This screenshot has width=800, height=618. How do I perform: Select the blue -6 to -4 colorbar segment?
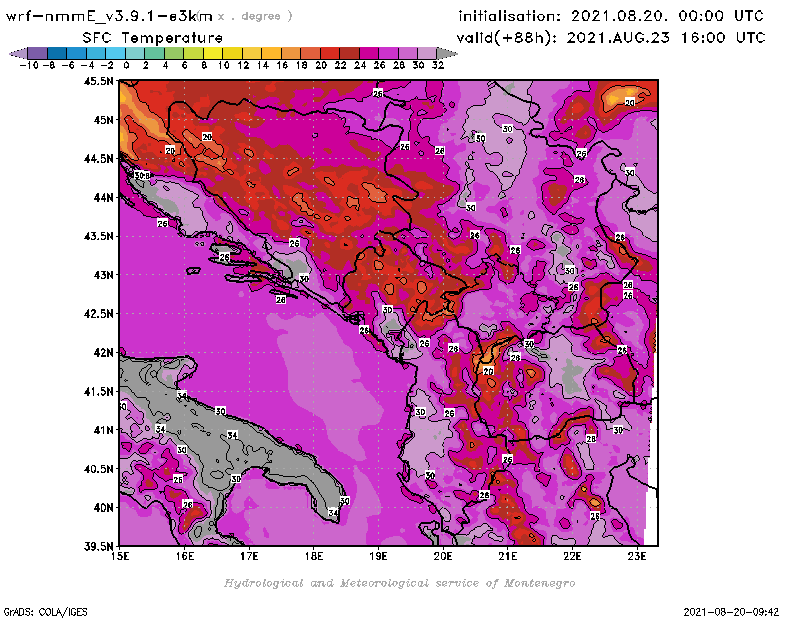coord(77,53)
